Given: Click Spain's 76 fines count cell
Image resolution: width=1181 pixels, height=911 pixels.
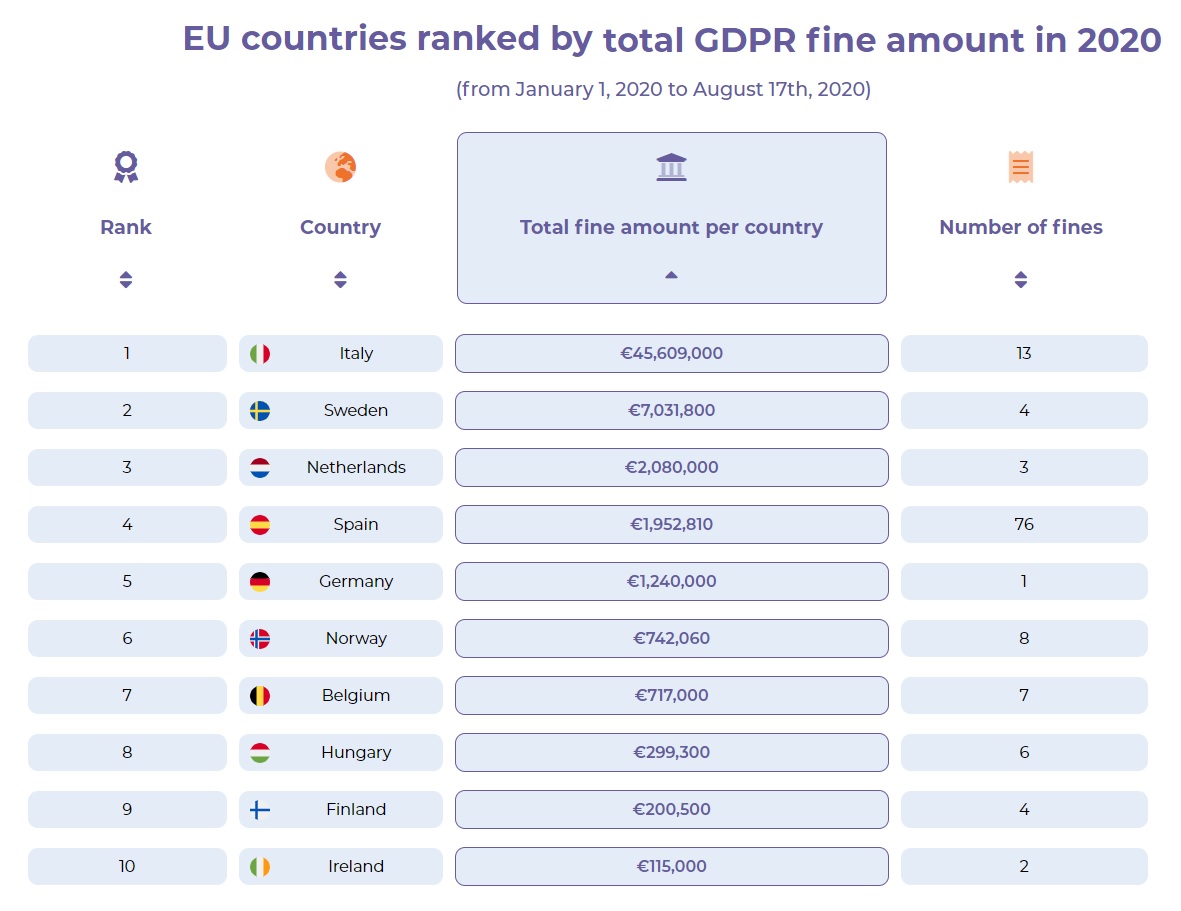Looking at the screenshot, I should point(1024,525).
